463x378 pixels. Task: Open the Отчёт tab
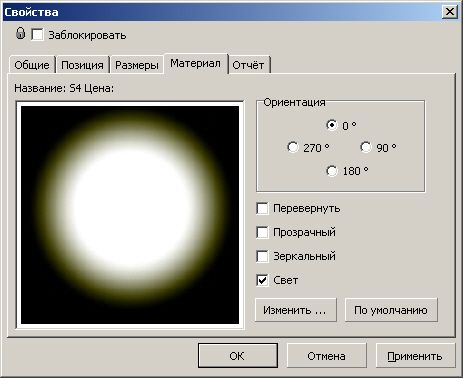coord(248,65)
